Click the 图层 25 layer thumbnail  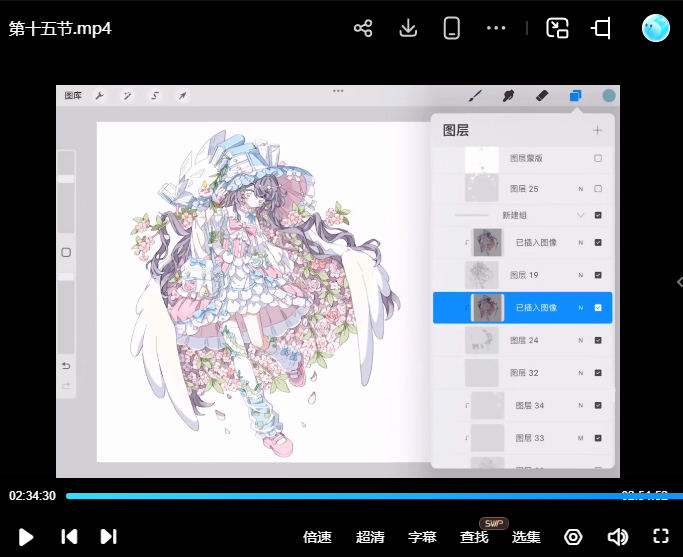click(482, 188)
